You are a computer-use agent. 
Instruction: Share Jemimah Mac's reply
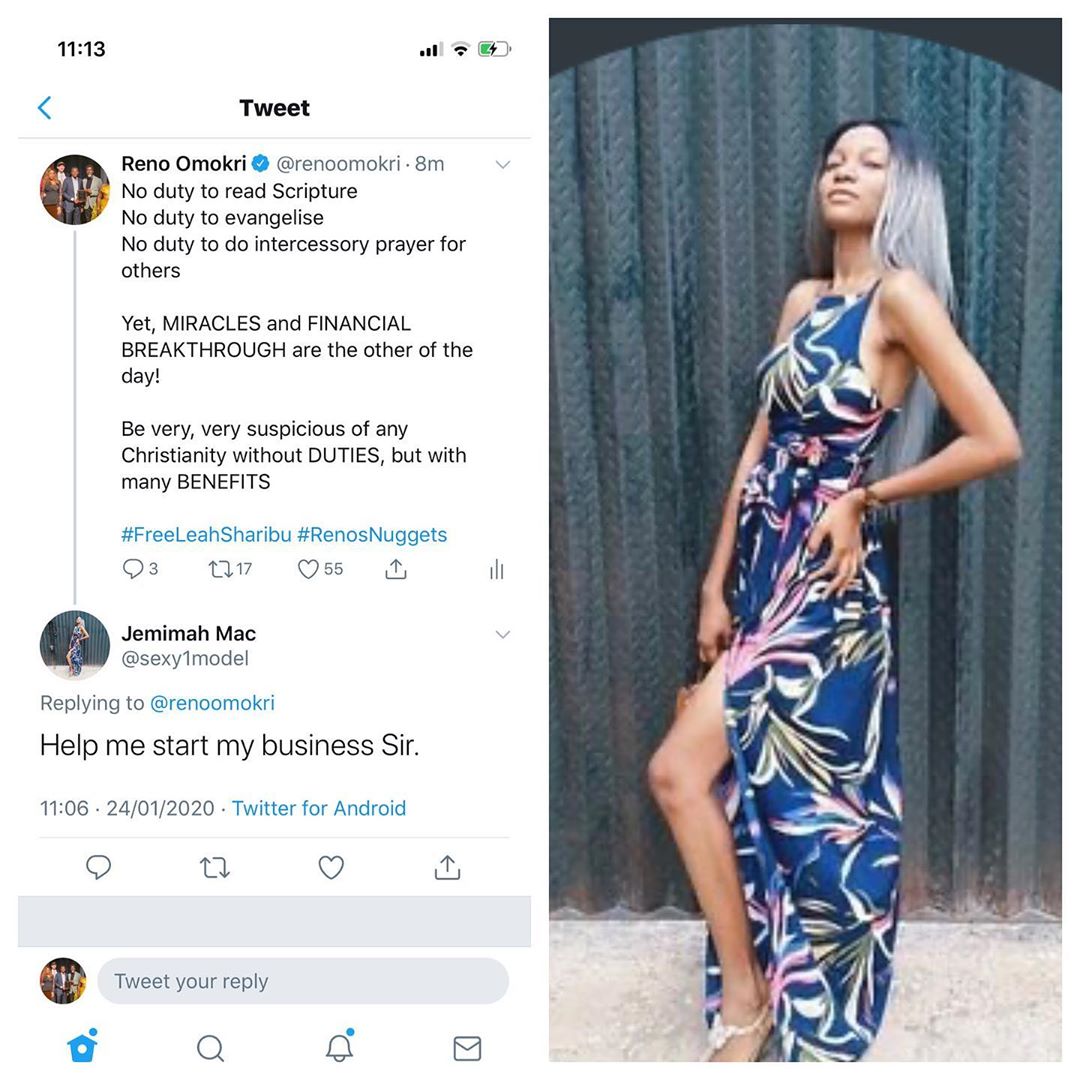pos(448,867)
